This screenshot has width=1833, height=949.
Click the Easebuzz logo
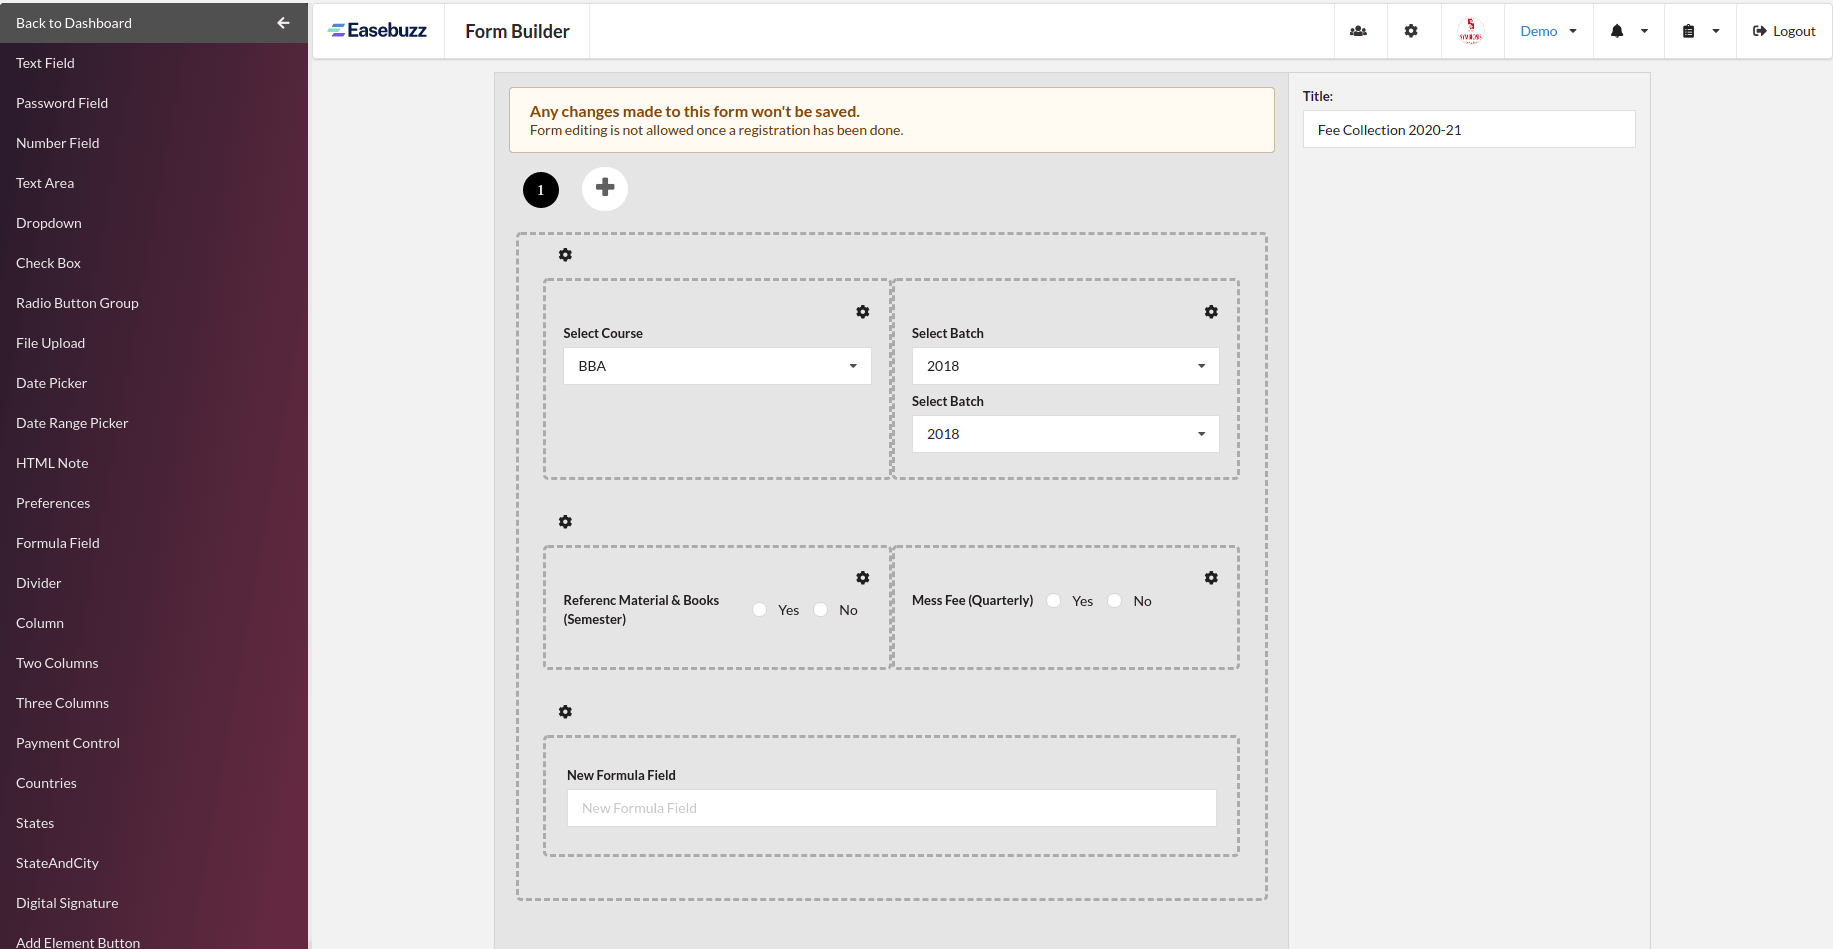378,31
